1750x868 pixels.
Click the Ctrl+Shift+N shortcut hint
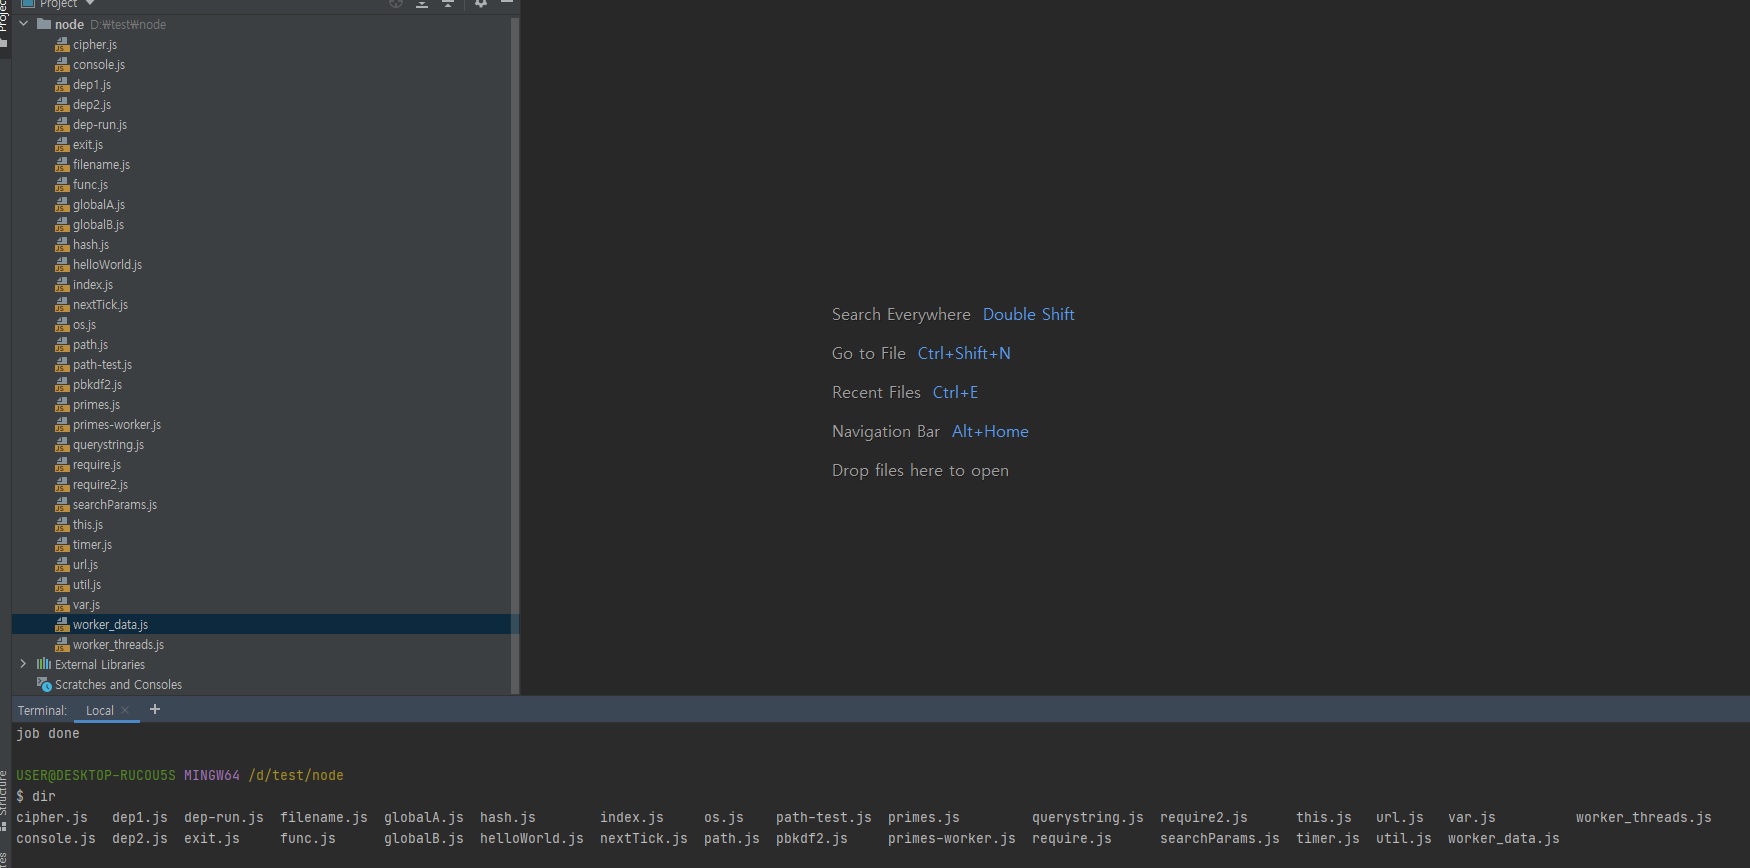pyautogui.click(x=964, y=353)
